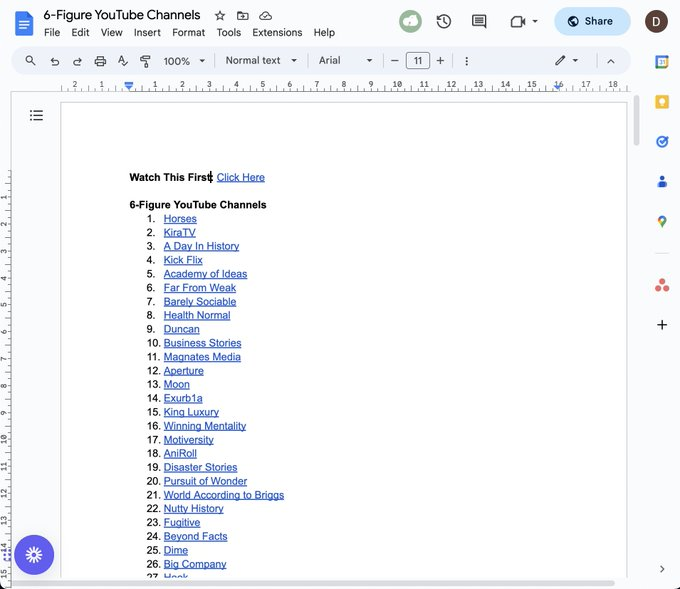Get add-ons plus icon in side panel

[x=662, y=324]
